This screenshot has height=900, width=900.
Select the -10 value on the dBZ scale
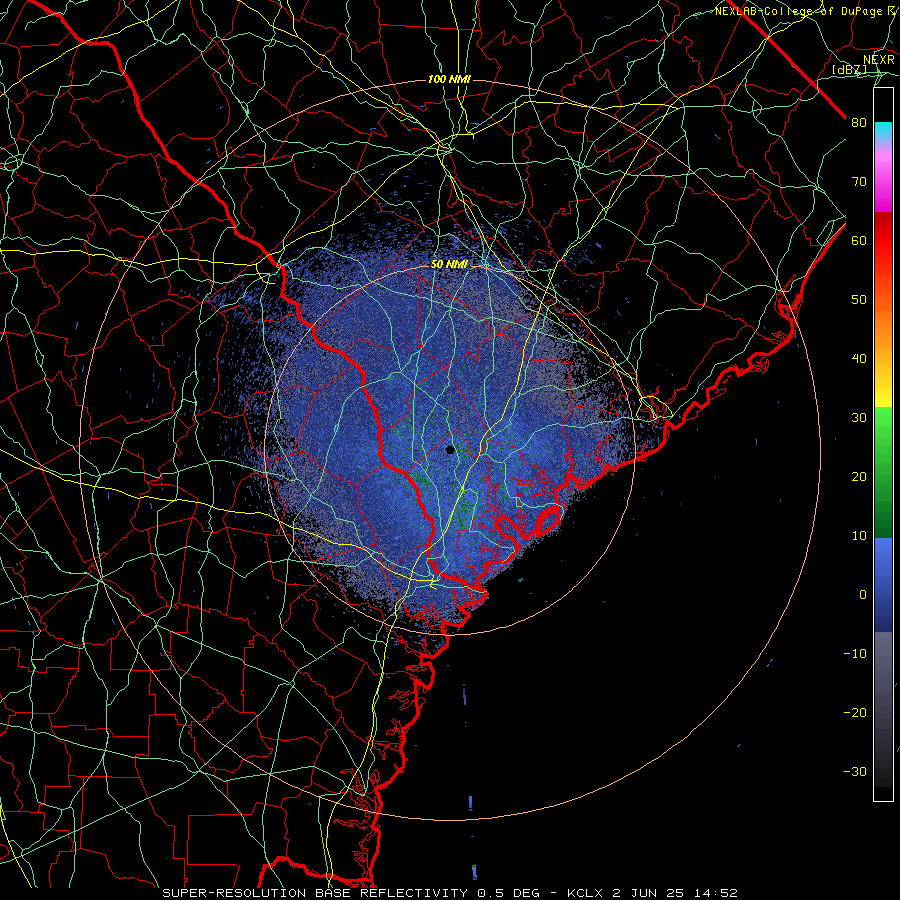click(x=855, y=654)
